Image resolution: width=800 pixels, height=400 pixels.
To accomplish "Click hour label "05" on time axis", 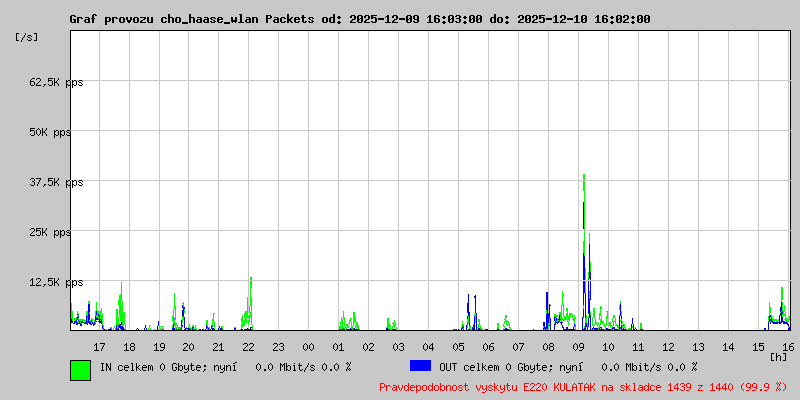I will [458, 347].
